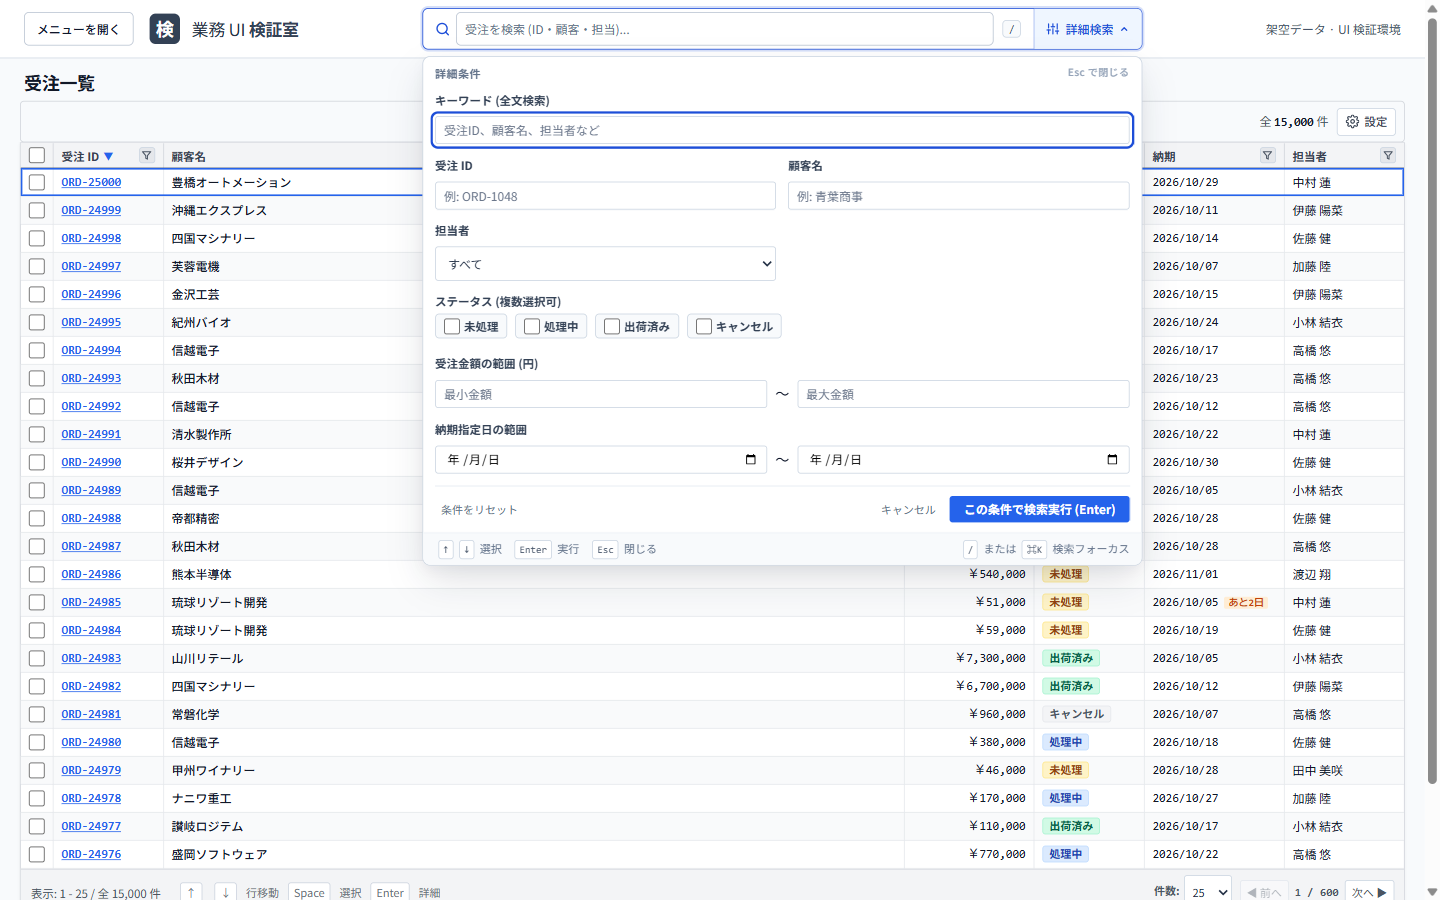Open the calendar picker on the end delivery date

1112,460
